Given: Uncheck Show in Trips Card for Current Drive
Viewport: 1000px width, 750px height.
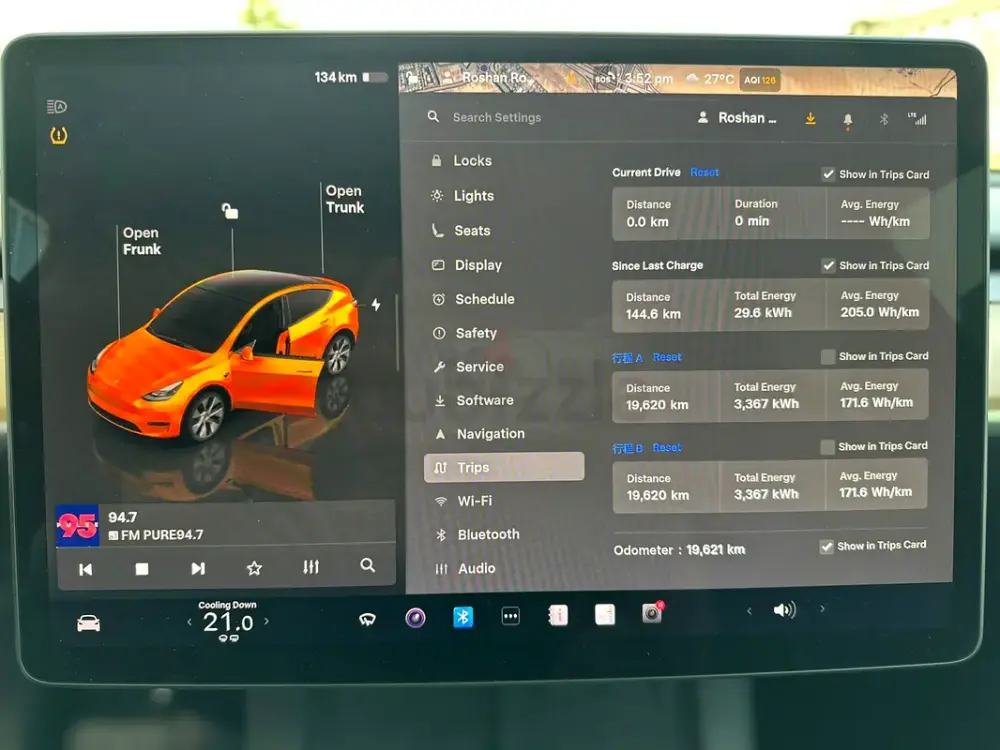Looking at the screenshot, I should (x=828, y=174).
